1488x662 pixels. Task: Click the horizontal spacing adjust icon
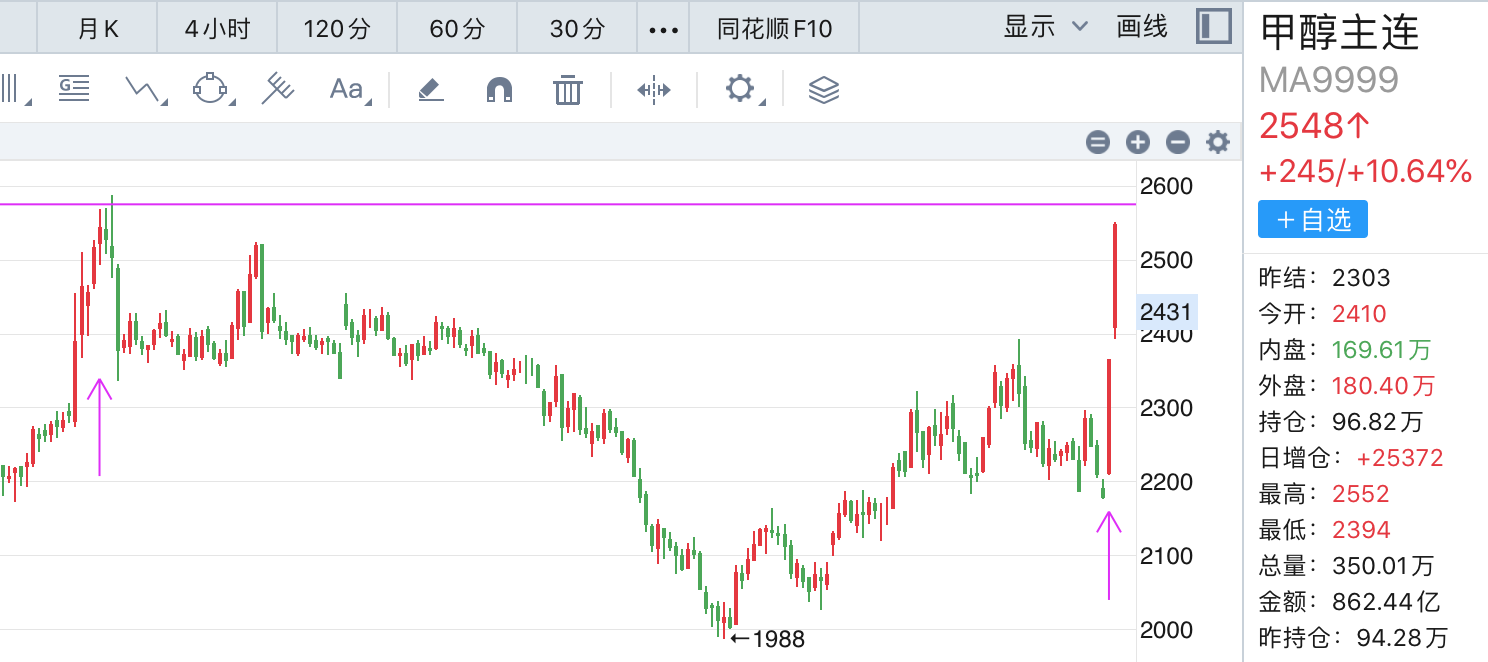[x=653, y=88]
